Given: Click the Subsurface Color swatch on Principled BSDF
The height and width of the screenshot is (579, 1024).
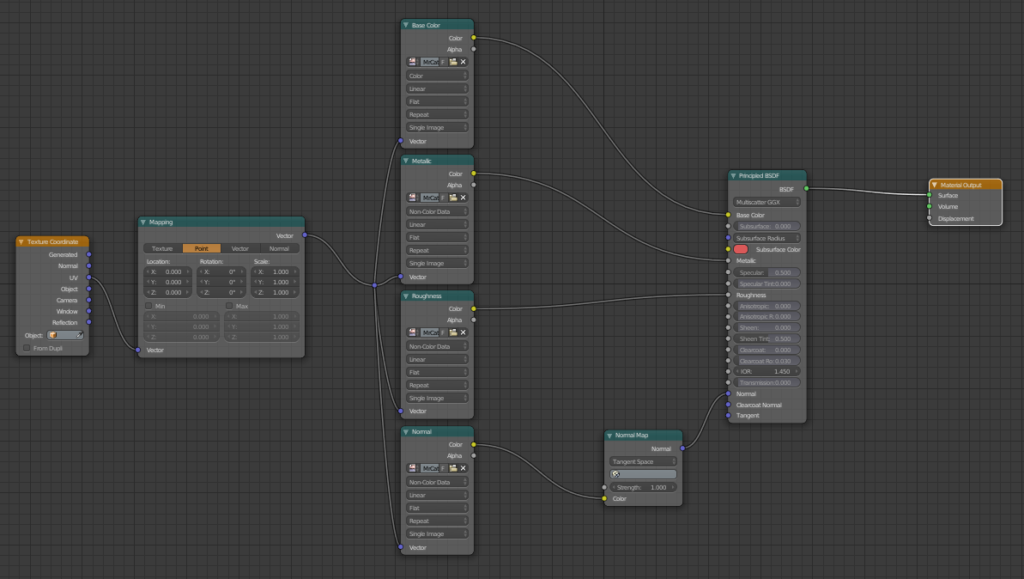Looking at the screenshot, I should tap(740, 249).
